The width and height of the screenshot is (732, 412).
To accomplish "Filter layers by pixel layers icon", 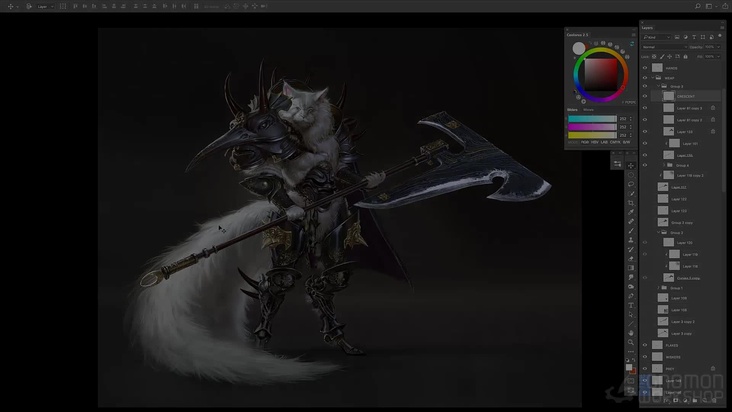I will point(677,37).
